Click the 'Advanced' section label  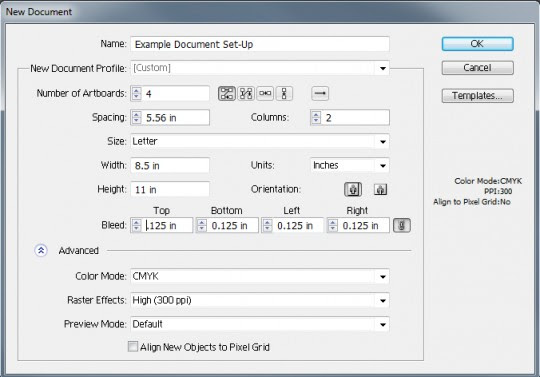[79, 251]
